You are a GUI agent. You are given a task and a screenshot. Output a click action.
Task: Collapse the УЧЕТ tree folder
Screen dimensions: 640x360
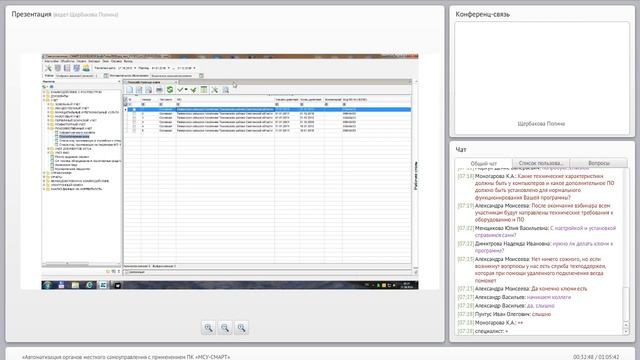[44, 100]
